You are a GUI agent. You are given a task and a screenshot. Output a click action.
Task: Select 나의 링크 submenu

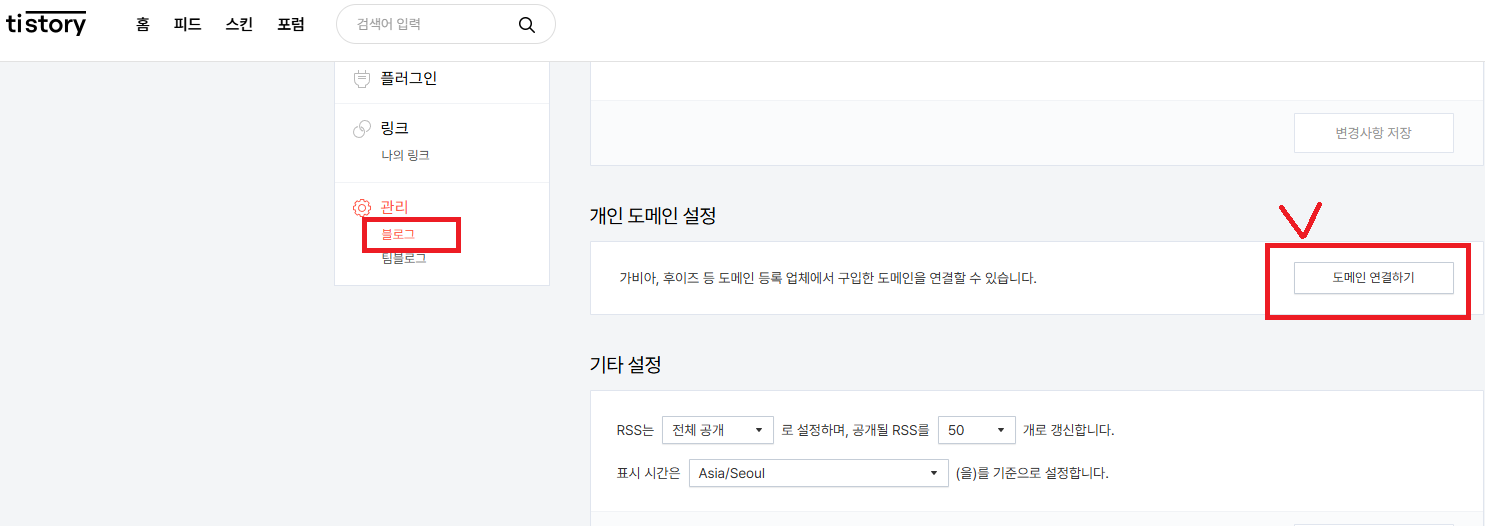pyautogui.click(x=405, y=156)
